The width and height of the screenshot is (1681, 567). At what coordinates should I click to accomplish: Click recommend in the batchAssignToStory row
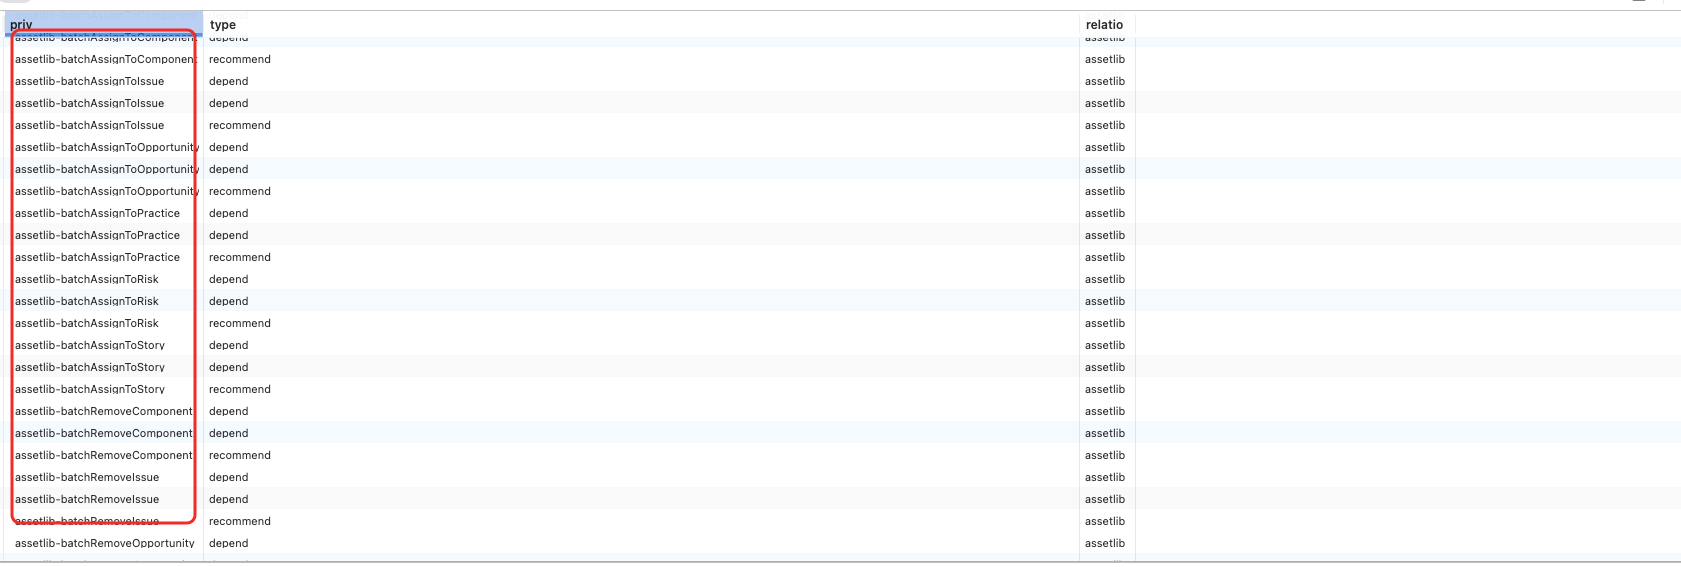(240, 389)
